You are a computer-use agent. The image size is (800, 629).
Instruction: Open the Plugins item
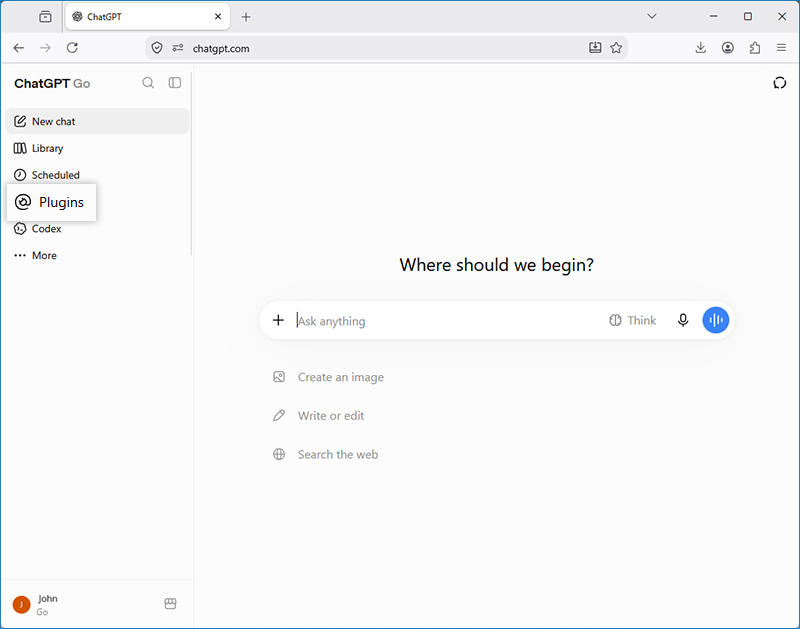tap(52, 202)
